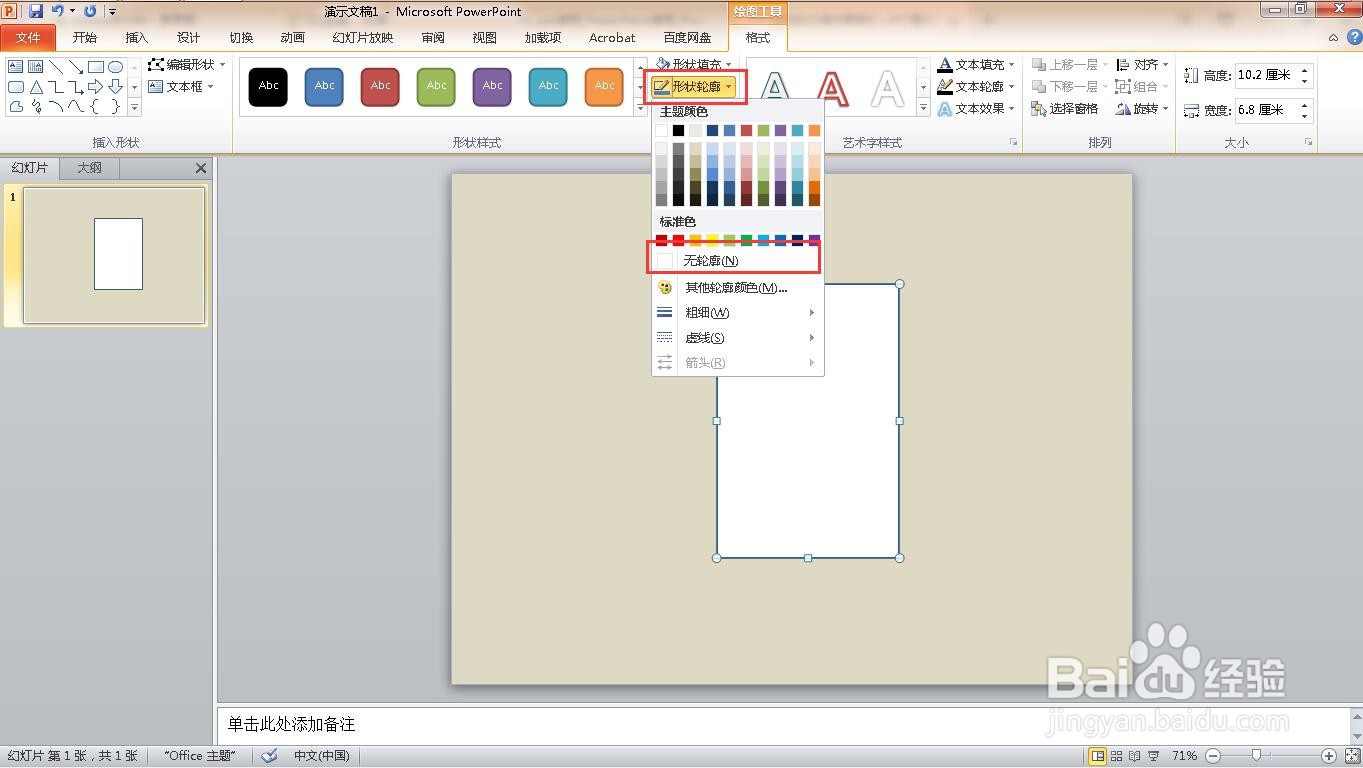1363x768 pixels.
Task: Select the Rectangle shape in shapes gallery
Action: click(x=96, y=67)
